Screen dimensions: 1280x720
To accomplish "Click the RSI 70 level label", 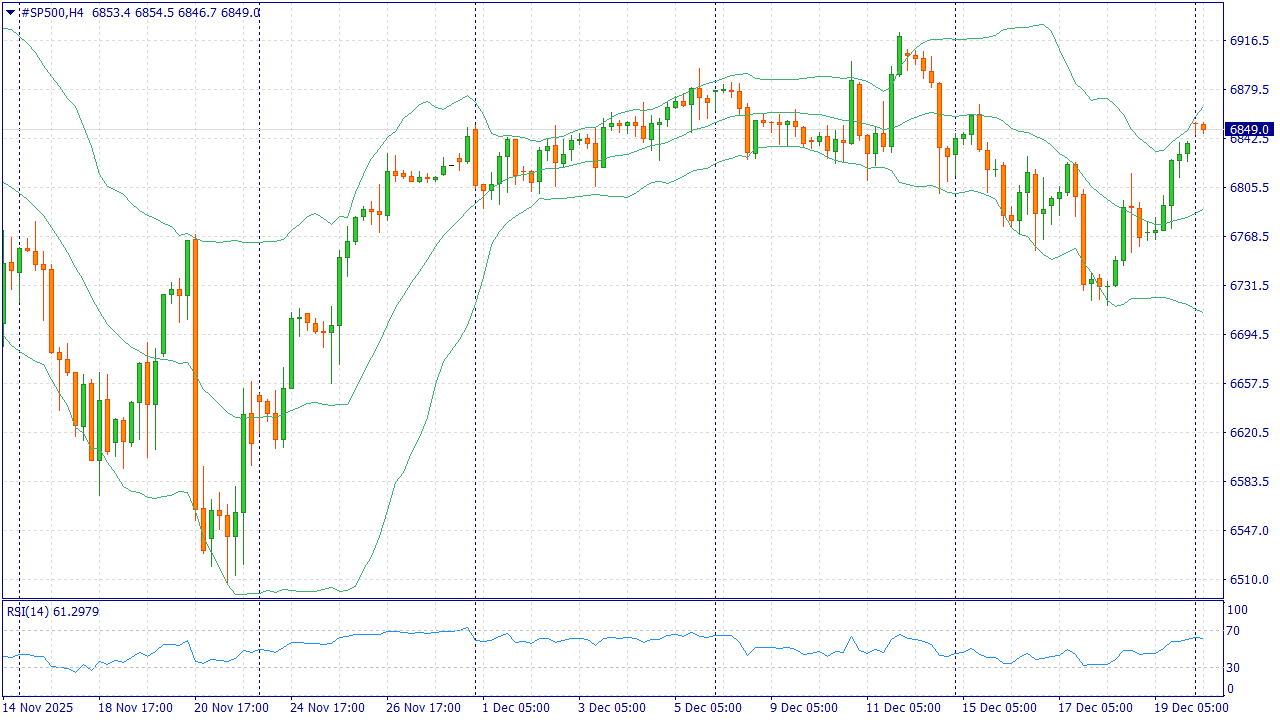I will 1234,631.
